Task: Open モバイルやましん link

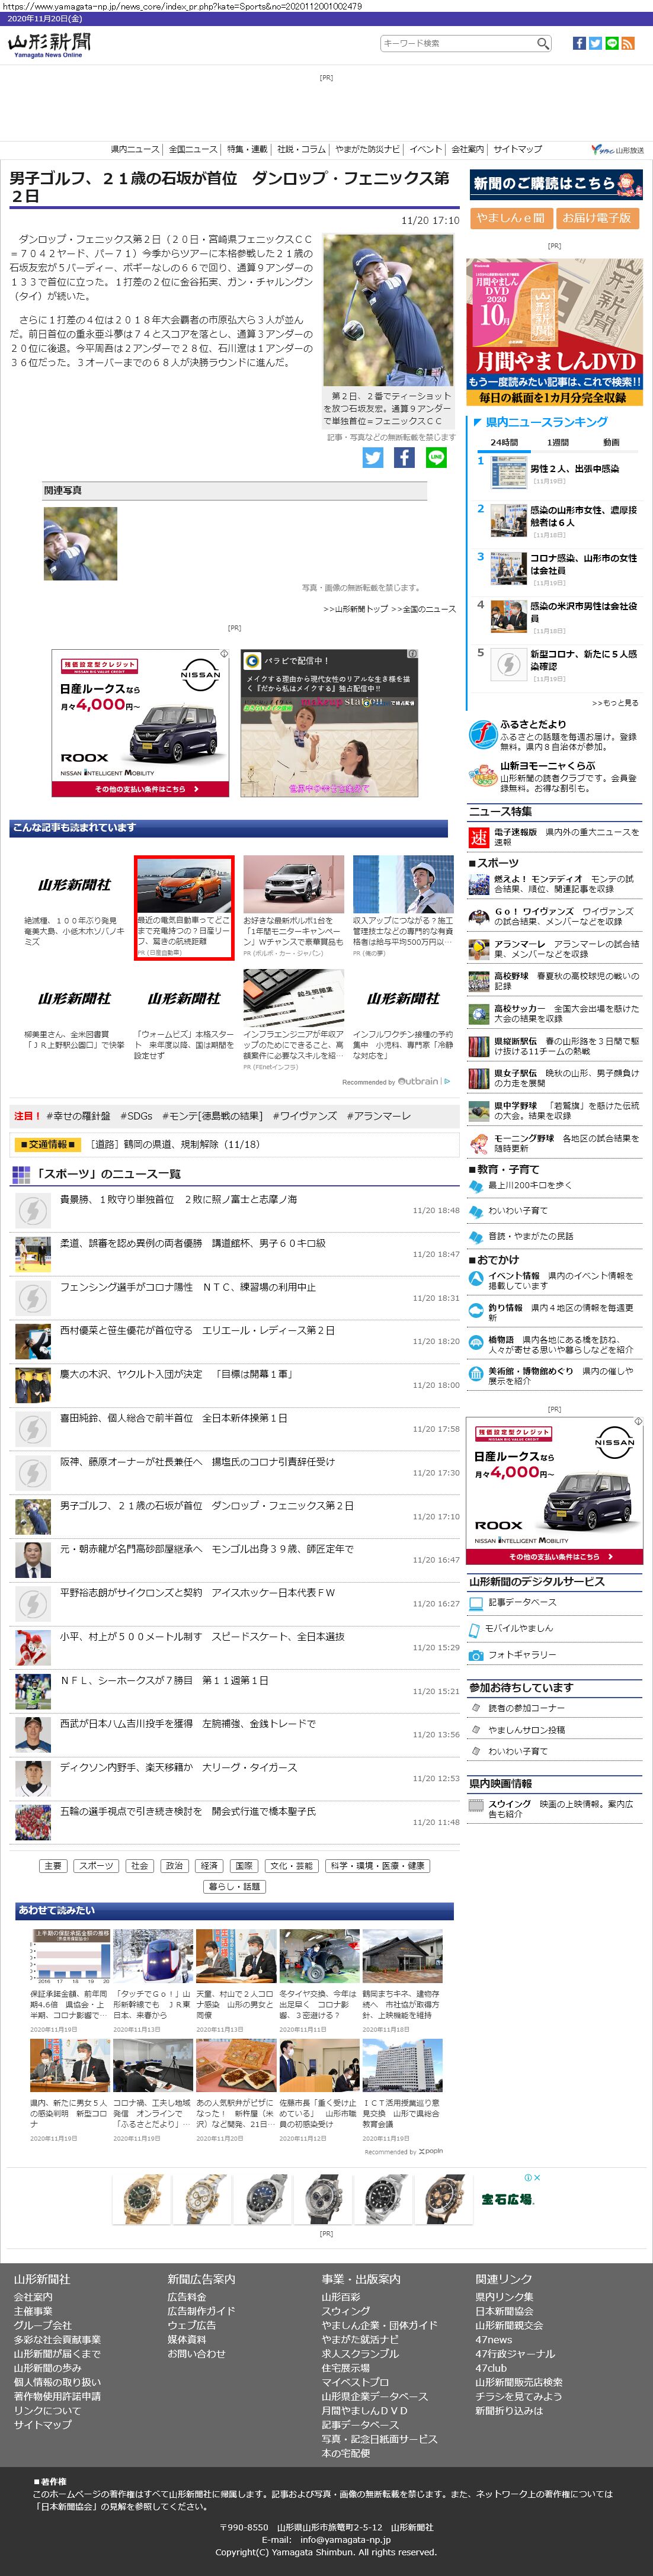Action: pyautogui.click(x=518, y=1628)
